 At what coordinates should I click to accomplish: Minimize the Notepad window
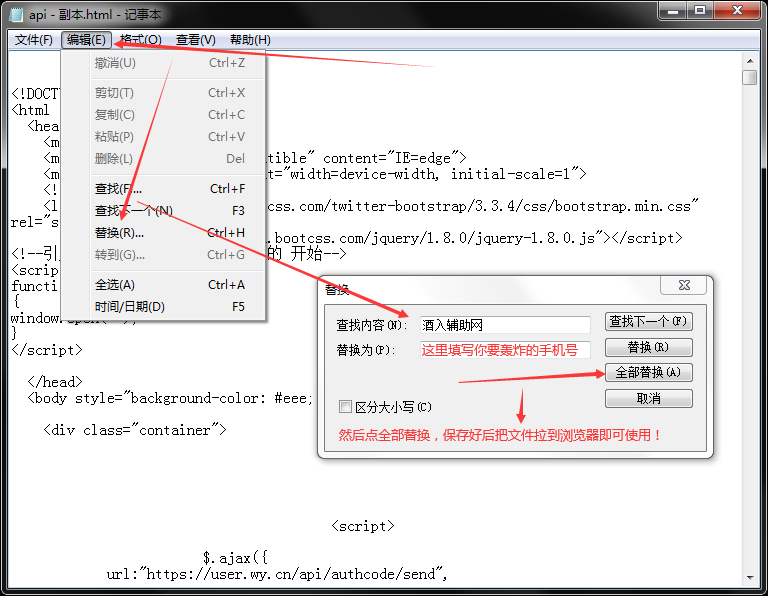(673, 10)
